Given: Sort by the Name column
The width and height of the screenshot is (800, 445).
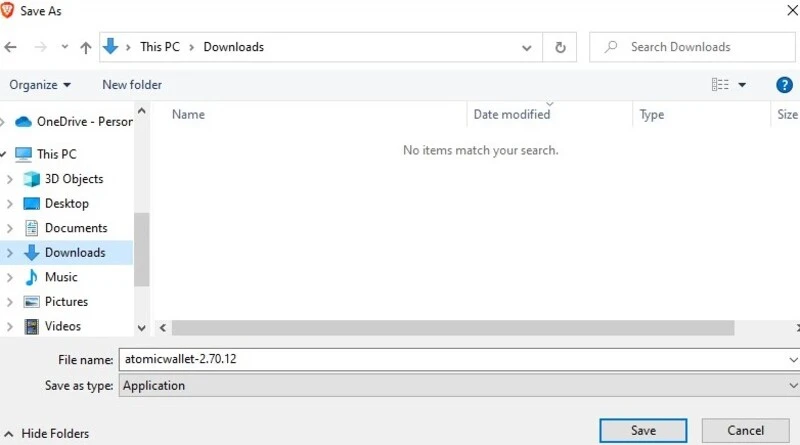Looking at the screenshot, I should point(188,114).
